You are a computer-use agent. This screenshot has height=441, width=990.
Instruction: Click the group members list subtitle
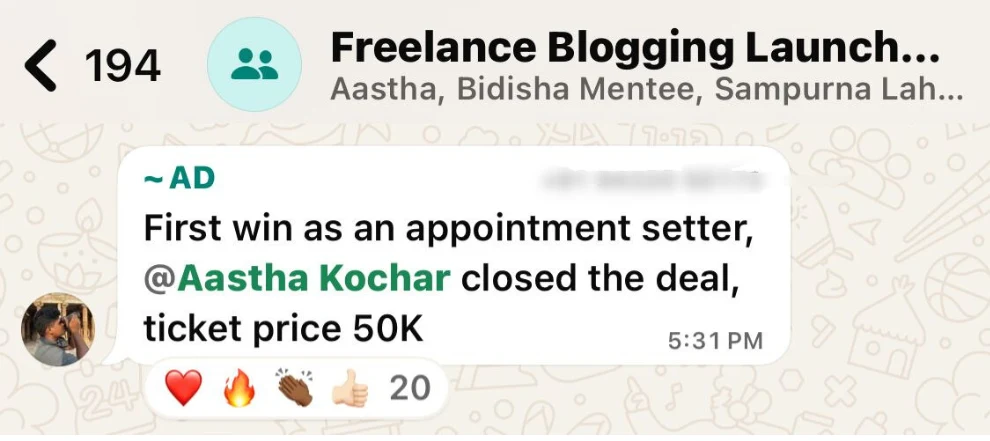[x=646, y=90]
